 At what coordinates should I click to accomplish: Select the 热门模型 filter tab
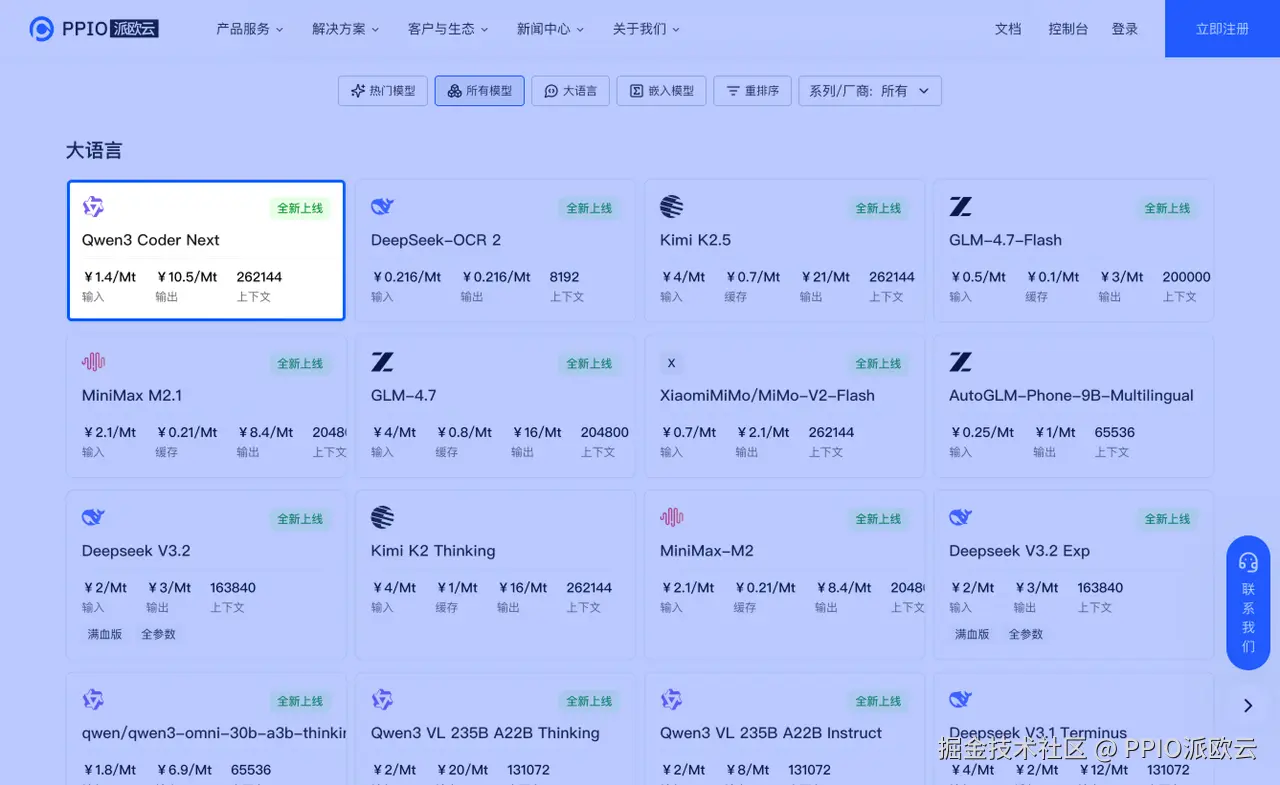tap(383, 91)
